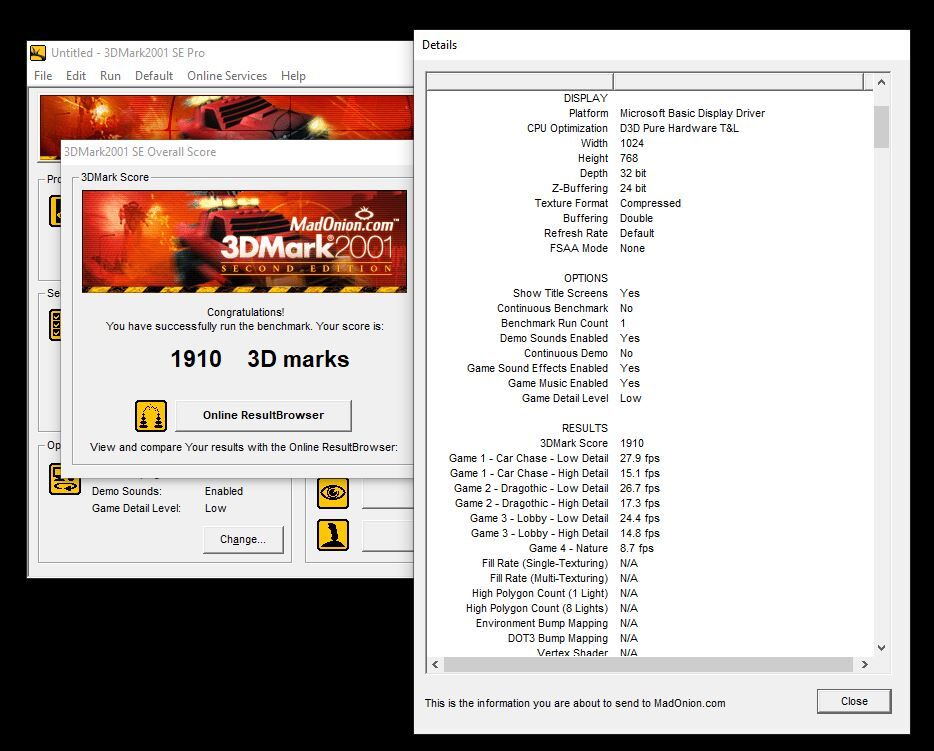
Task: Click the Online ResultBrowser tree icon
Action: coord(151,416)
